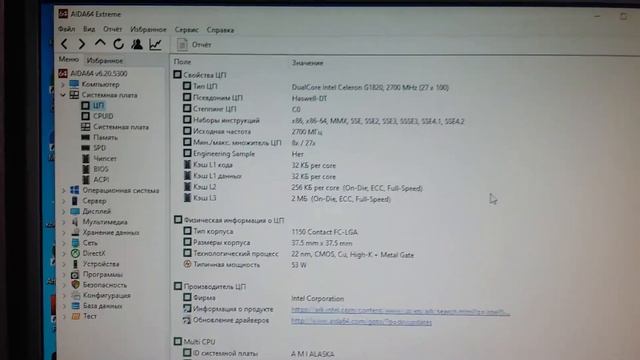Select ЦП item in the tree
The width and height of the screenshot is (640, 360).
[98, 105]
